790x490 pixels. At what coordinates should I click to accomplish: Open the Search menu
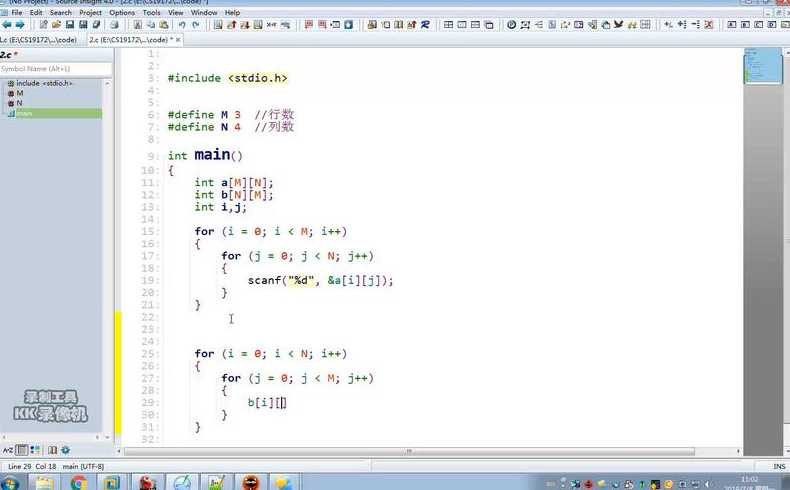(x=60, y=12)
